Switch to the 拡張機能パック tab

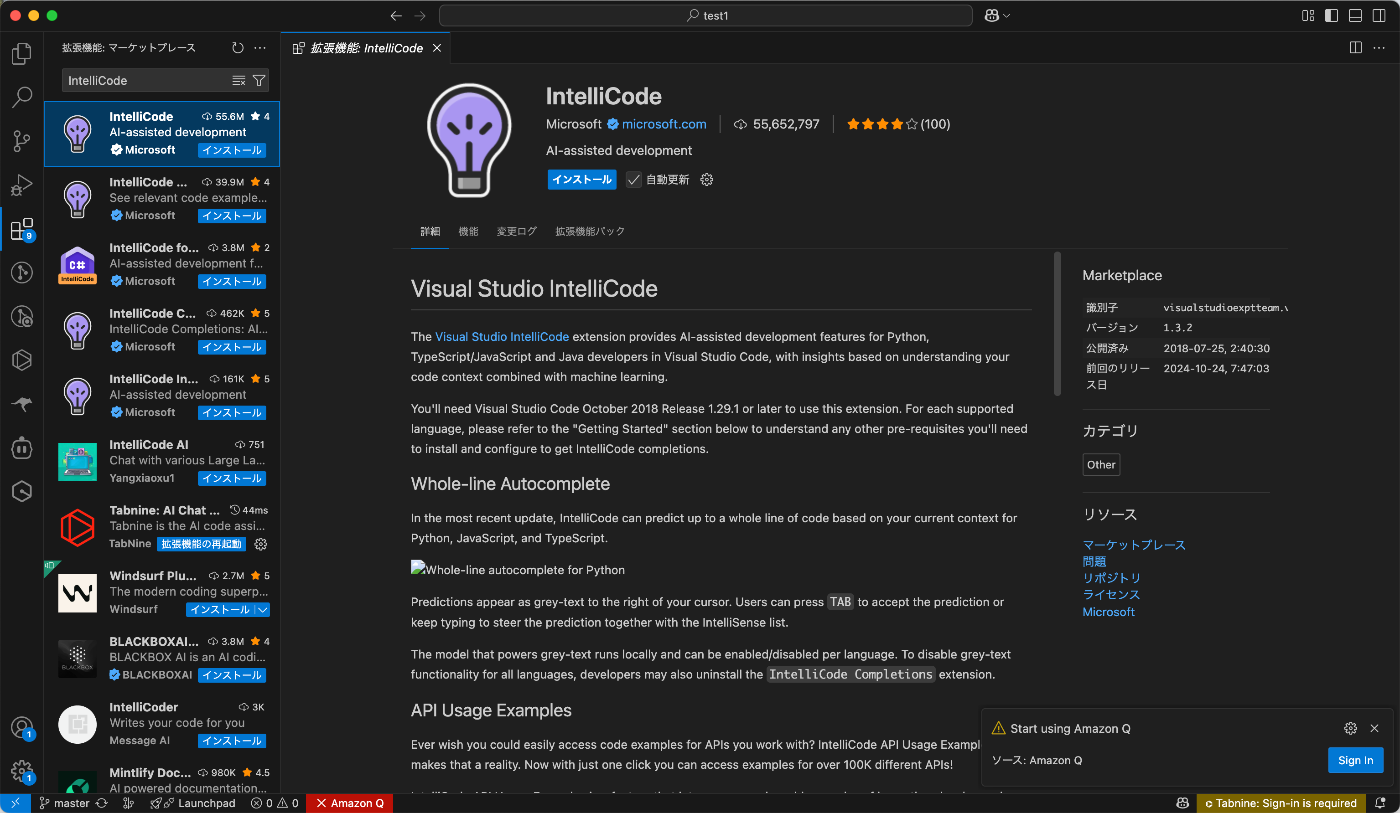tap(590, 231)
